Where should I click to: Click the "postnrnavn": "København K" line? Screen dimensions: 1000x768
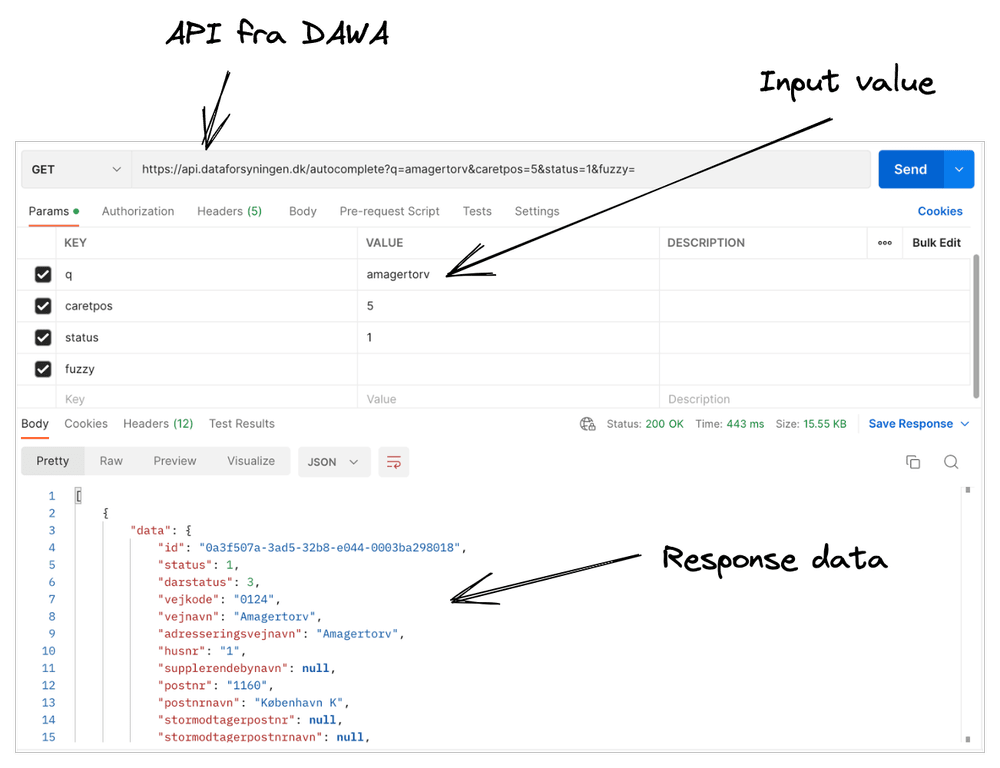point(253,703)
